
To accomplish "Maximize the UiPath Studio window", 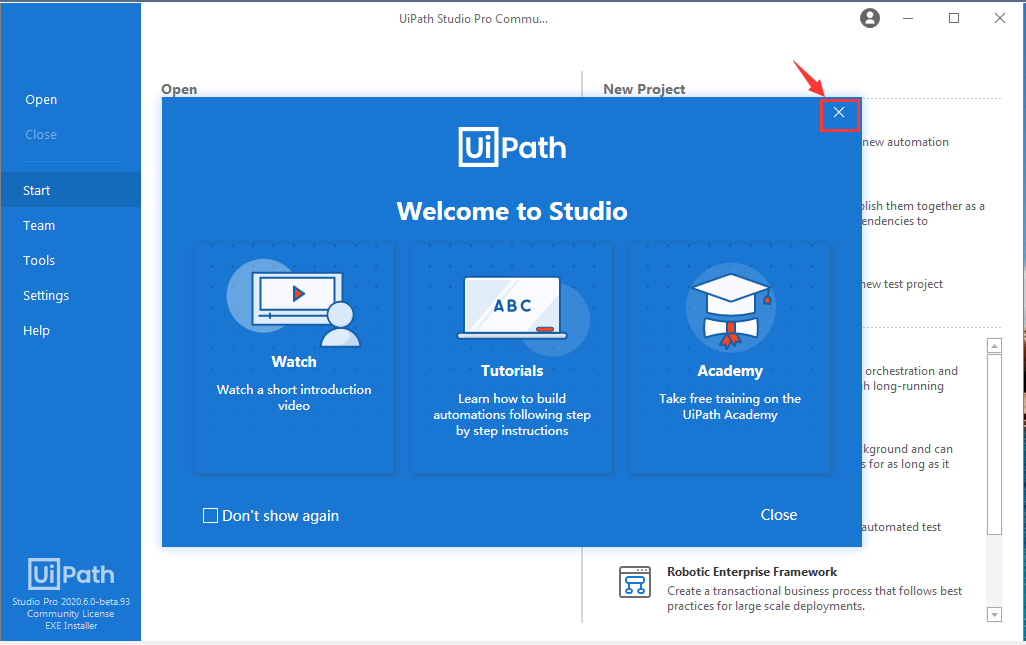I will 954,18.
